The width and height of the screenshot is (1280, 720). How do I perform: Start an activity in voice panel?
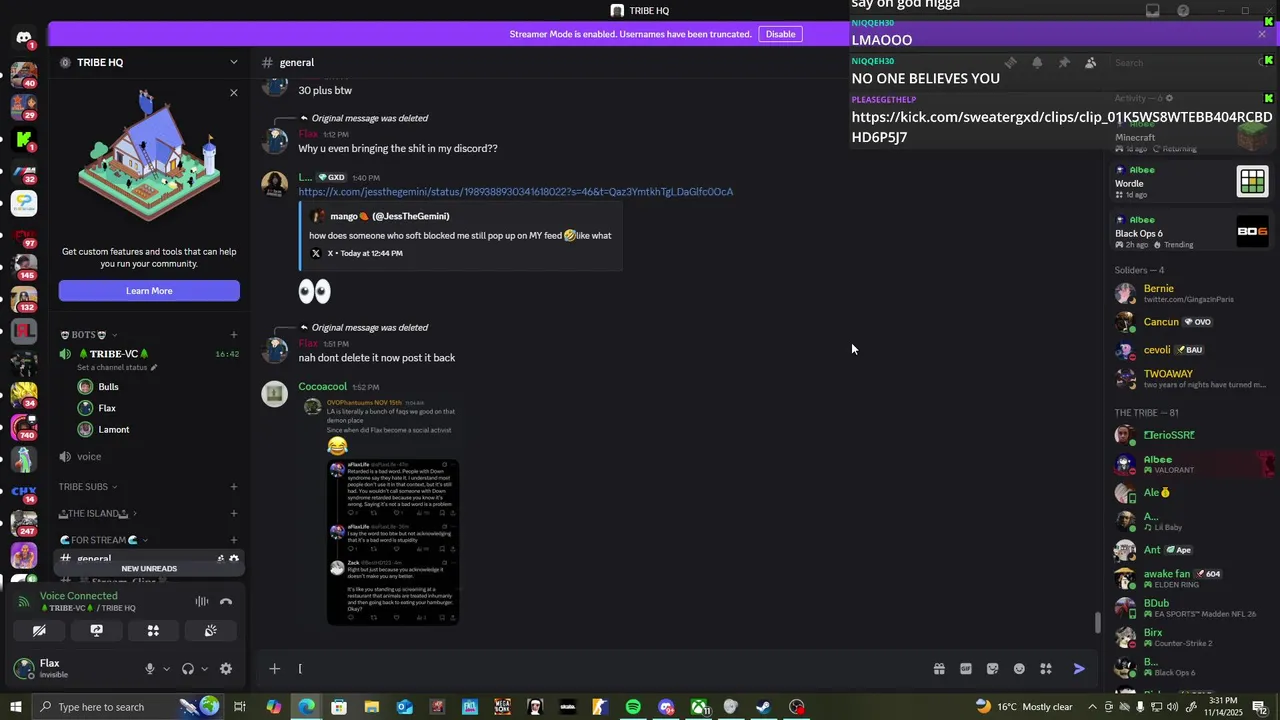(x=153, y=631)
